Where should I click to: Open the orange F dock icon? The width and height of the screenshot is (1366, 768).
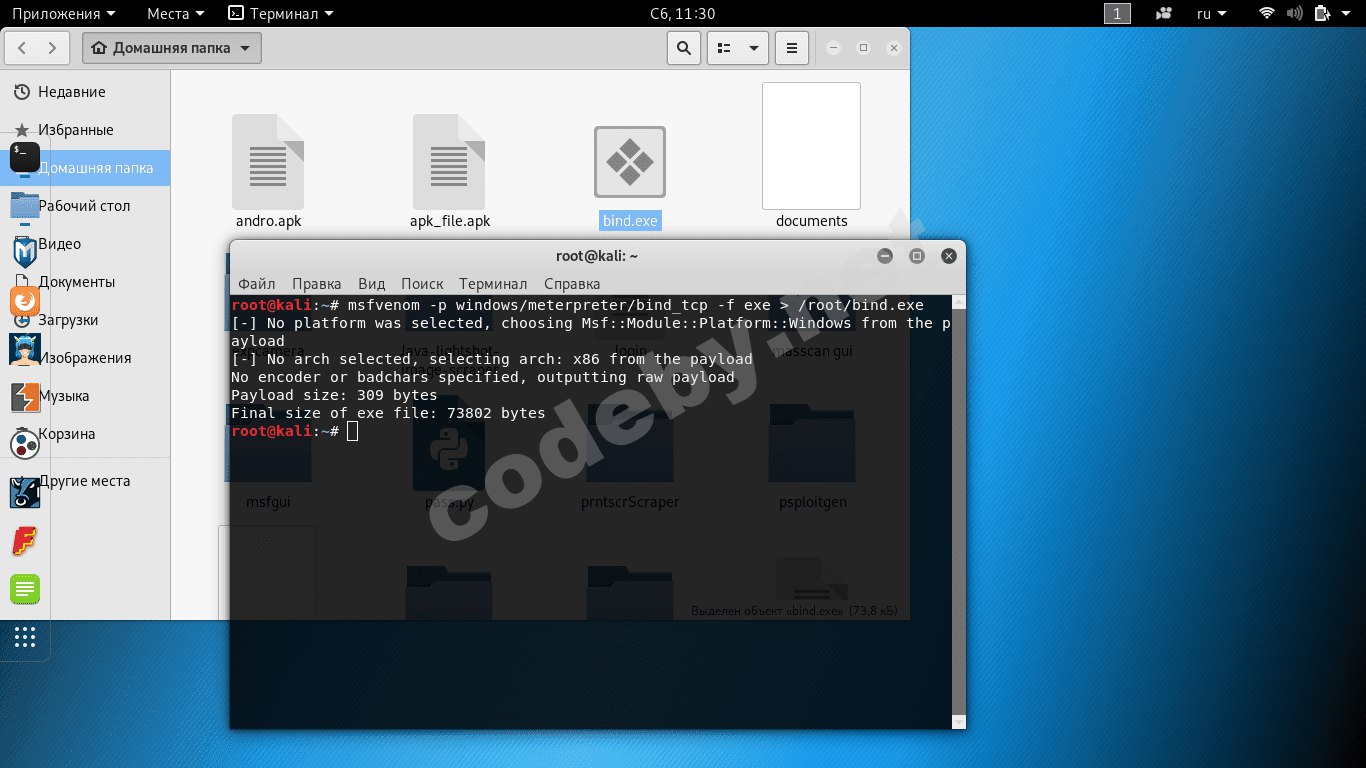tap(25, 541)
